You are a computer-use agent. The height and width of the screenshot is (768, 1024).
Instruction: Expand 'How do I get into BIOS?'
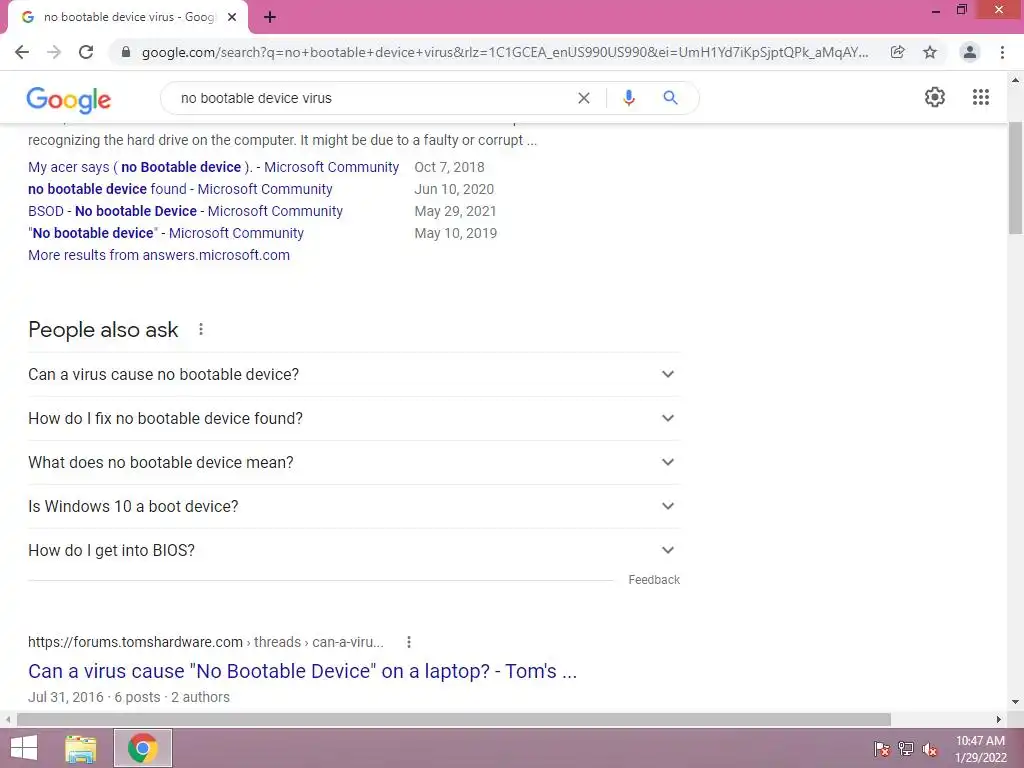(x=354, y=551)
